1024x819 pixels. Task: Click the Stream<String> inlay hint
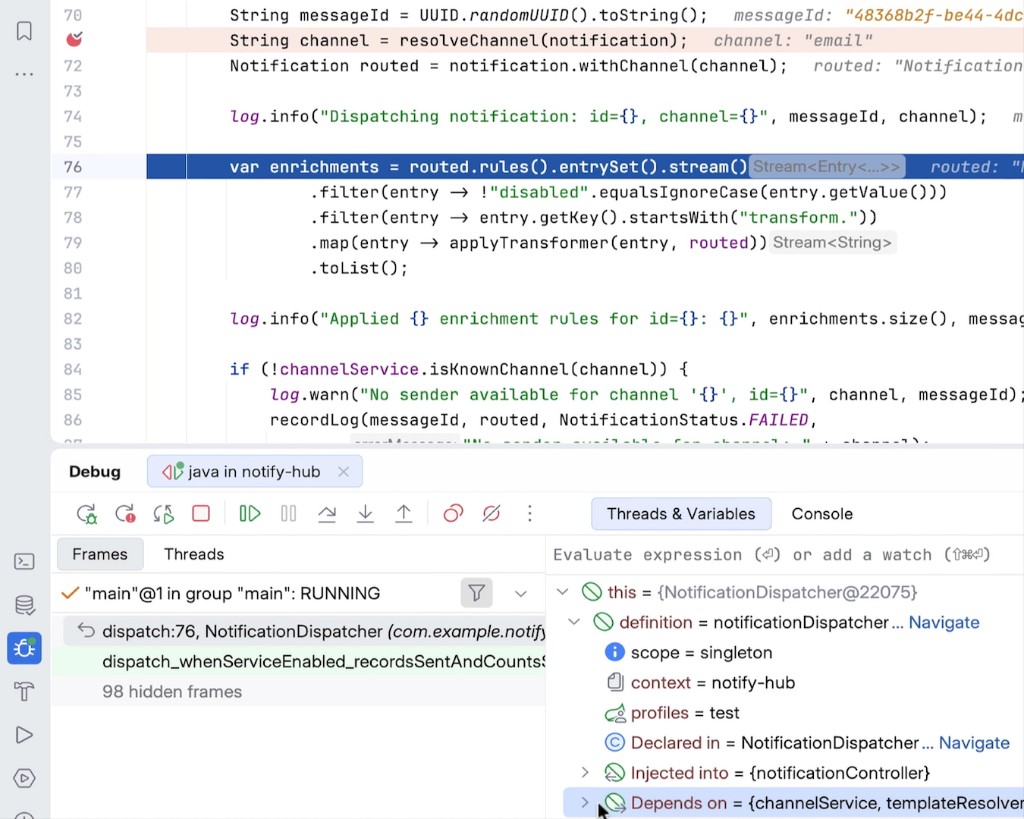833,242
